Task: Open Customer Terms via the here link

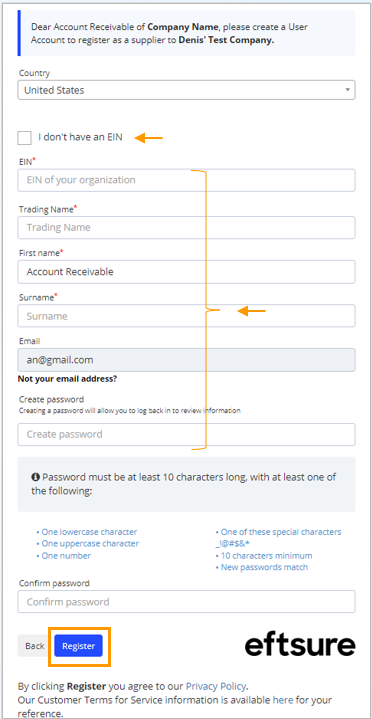Action: coord(283,700)
